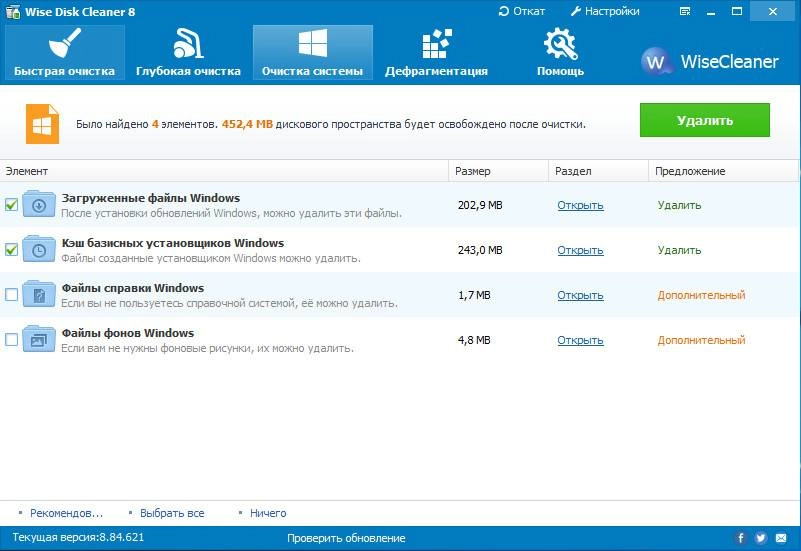
Task: Uncheck Загруженные файлы Windows checkbox
Action: coord(11,205)
